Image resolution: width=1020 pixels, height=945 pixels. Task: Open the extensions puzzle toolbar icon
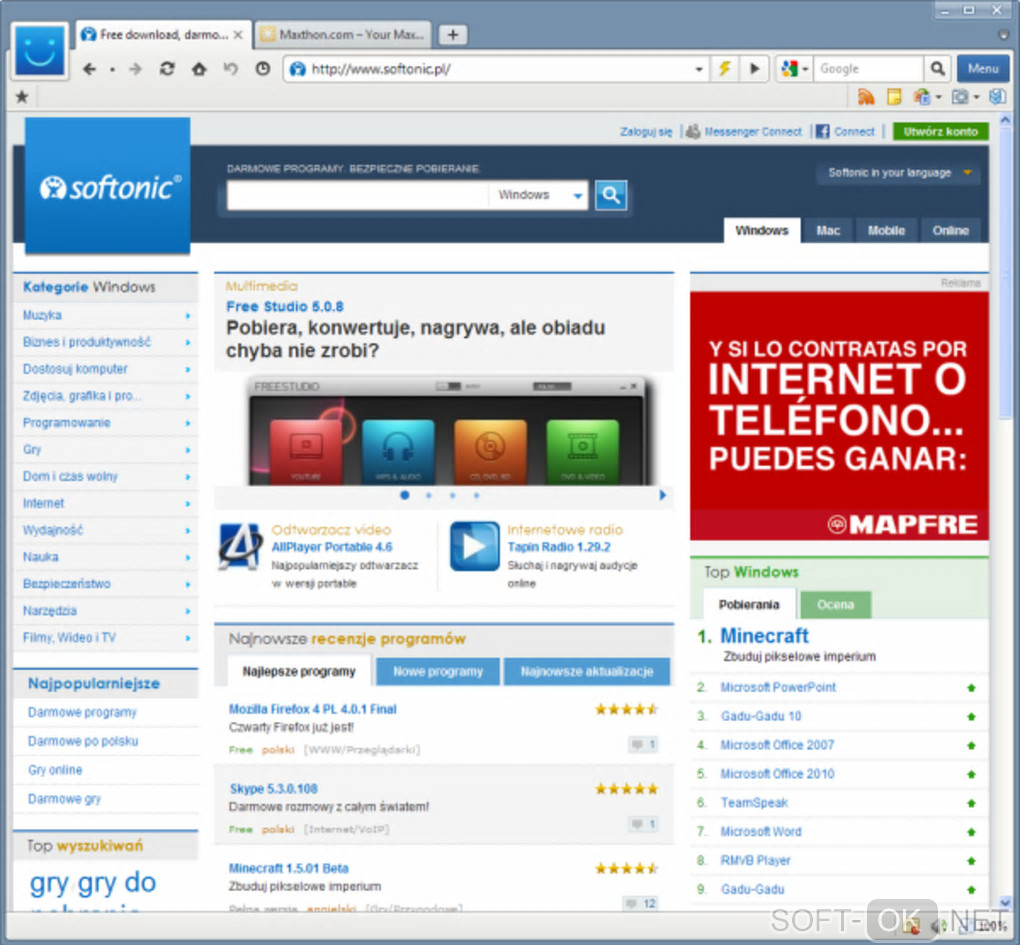coord(922,97)
